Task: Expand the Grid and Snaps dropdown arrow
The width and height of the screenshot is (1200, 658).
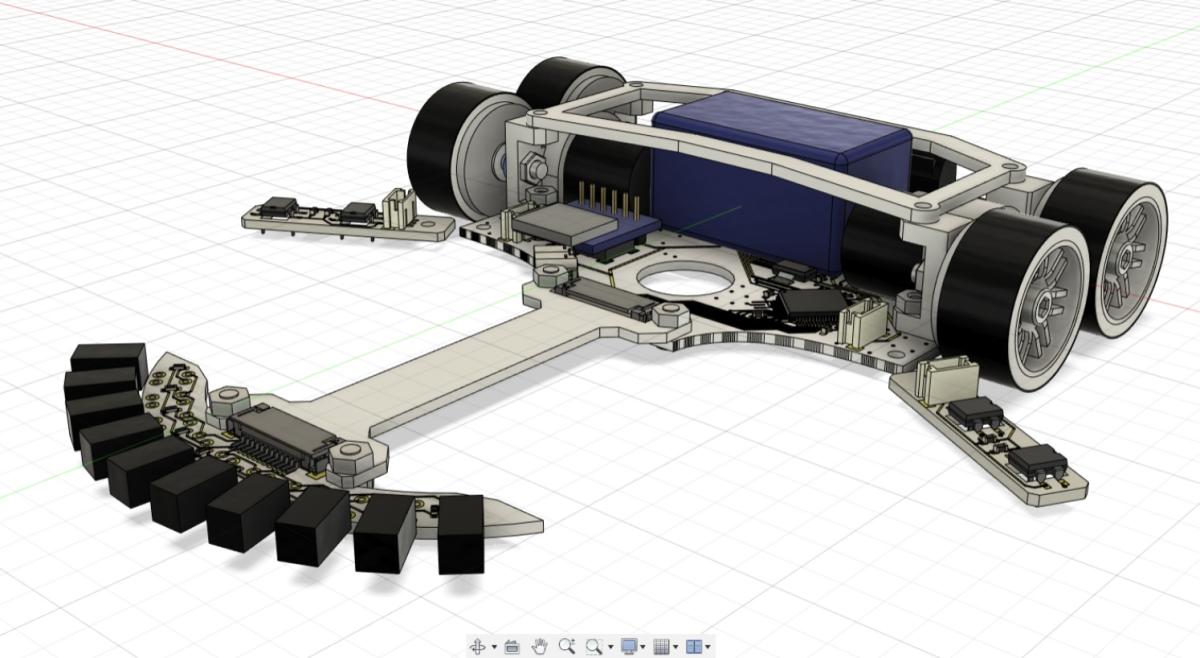Action: point(677,647)
